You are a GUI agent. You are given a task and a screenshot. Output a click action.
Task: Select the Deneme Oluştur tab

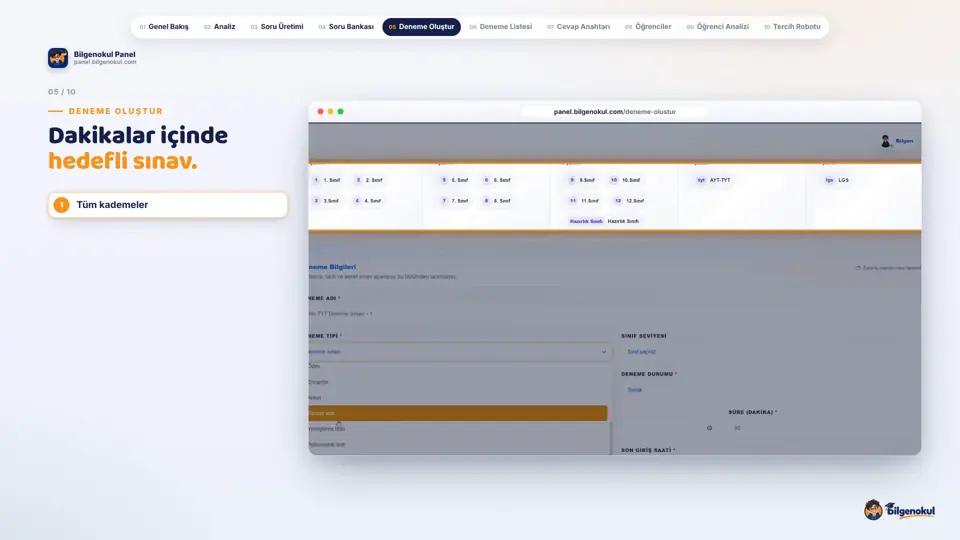(x=421, y=27)
